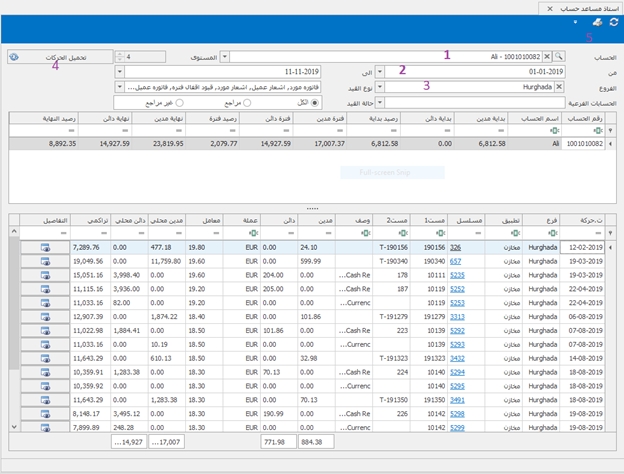Click the account search magnifier icon
The width and height of the screenshot is (624, 474).
tap(559, 57)
